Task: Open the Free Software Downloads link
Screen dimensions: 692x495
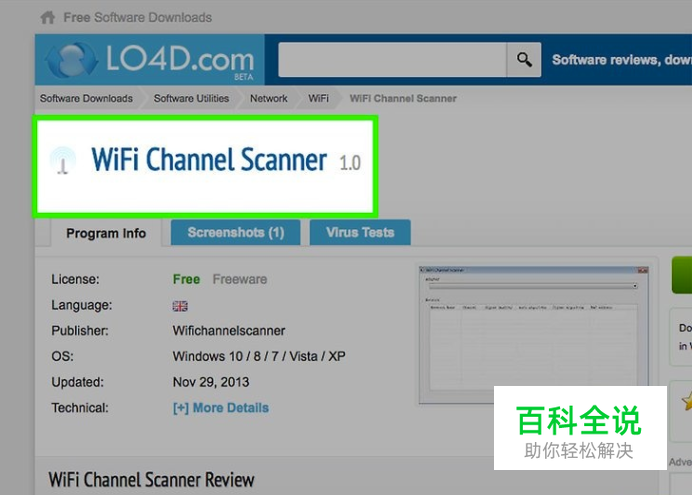Action: [137, 18]
